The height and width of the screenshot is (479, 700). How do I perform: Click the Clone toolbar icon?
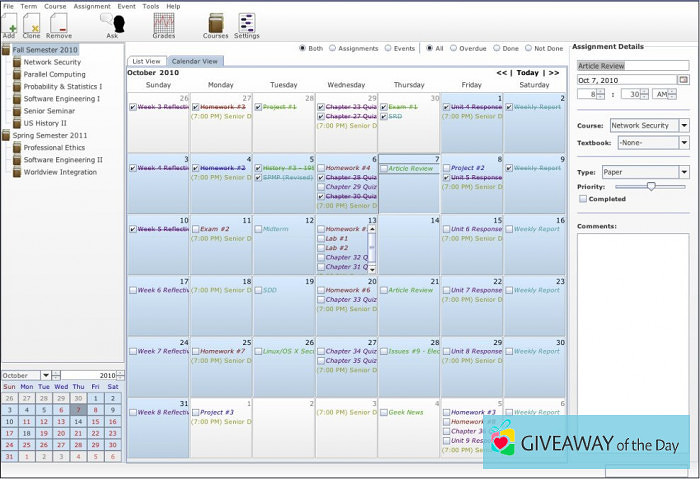pos(32,24)
